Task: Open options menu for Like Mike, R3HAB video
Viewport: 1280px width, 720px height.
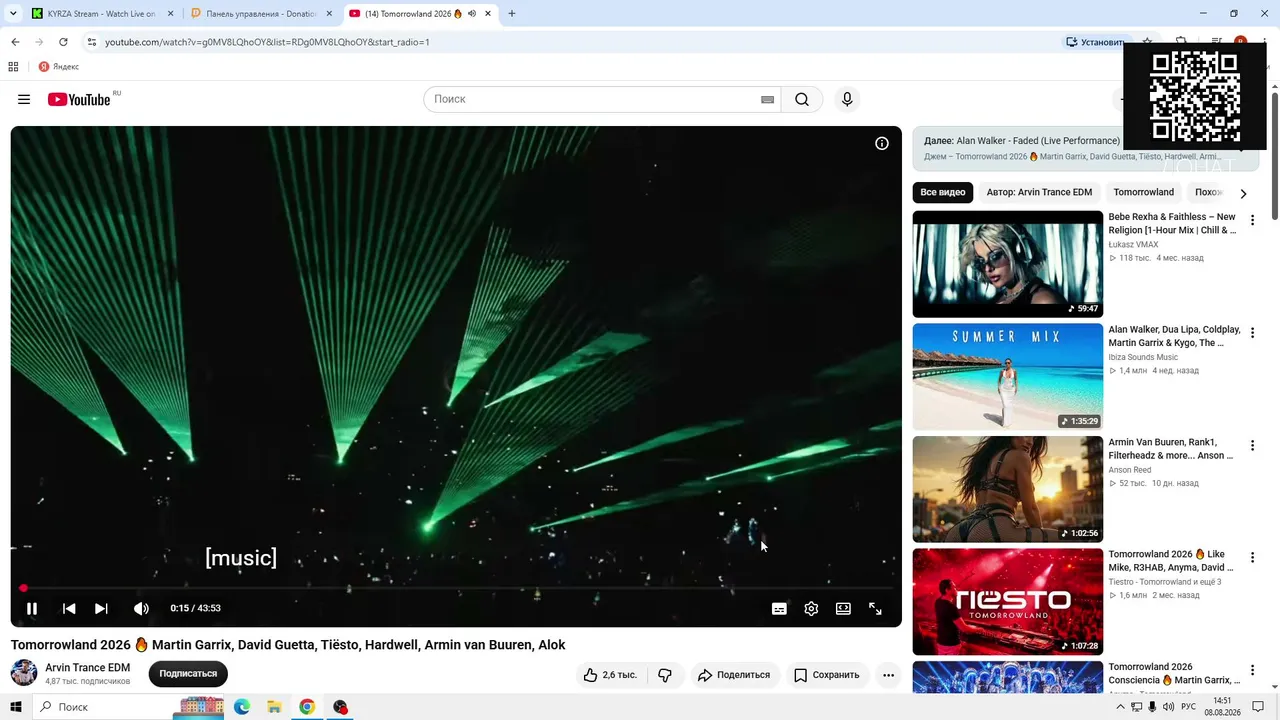Action: pos(1252,558)
